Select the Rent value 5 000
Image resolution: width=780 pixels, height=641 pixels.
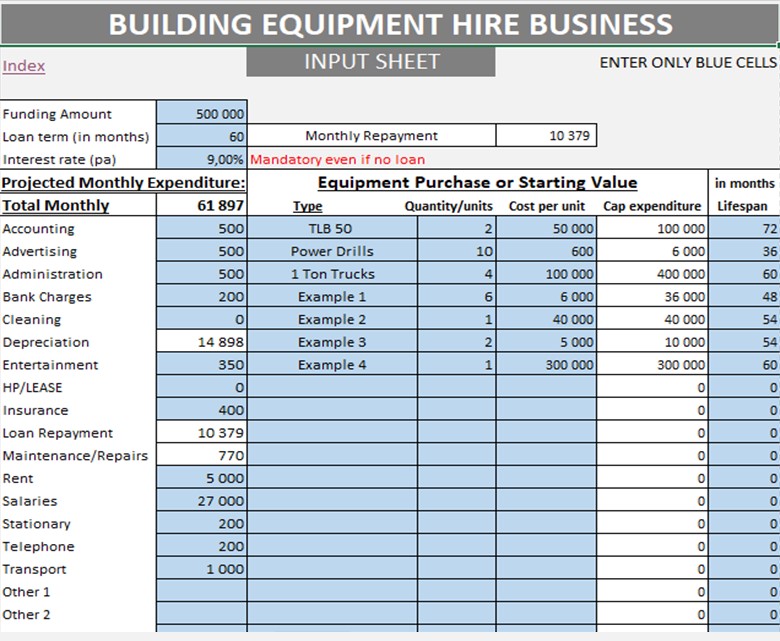point(202,478)
